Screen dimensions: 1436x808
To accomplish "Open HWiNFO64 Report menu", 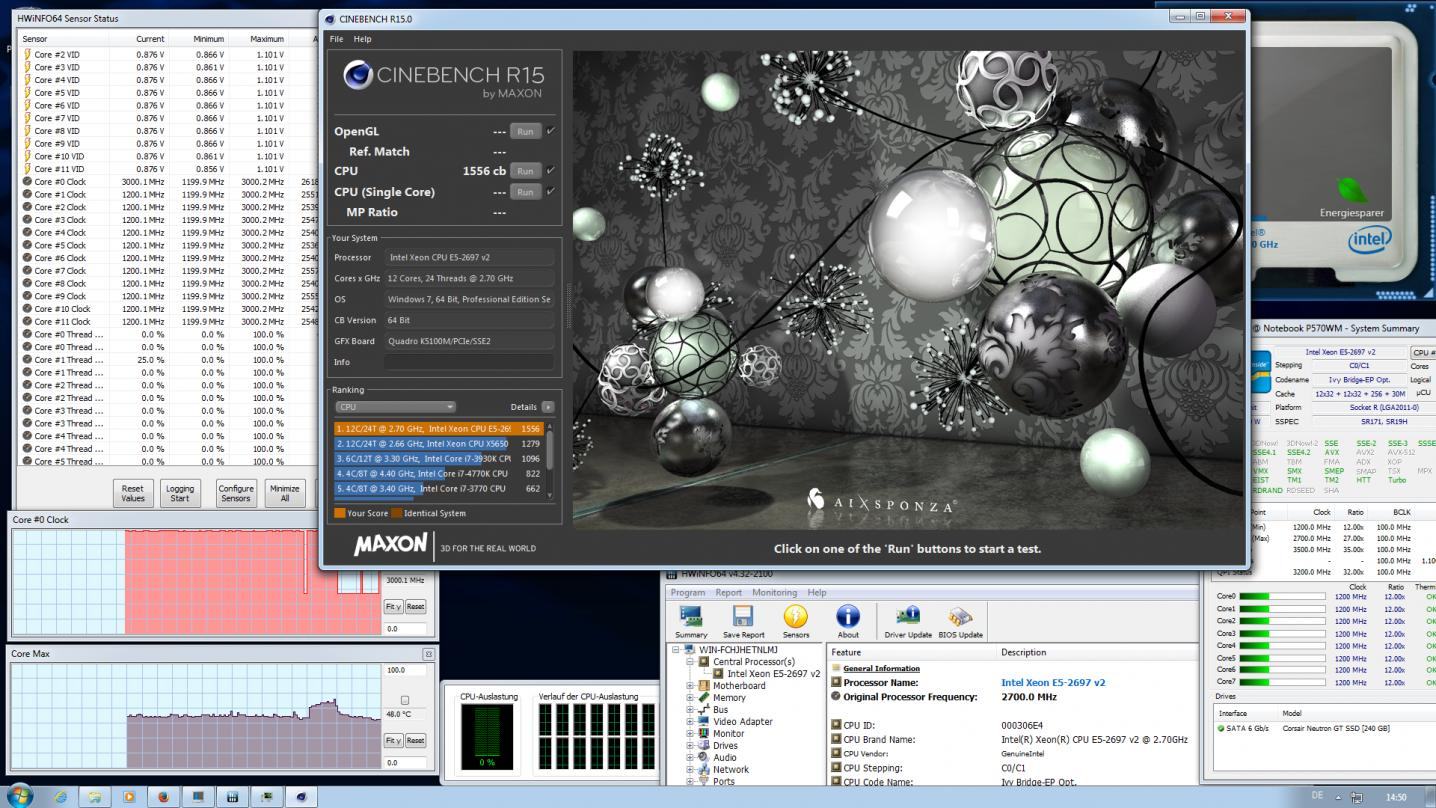I will [x=728, y=593].
